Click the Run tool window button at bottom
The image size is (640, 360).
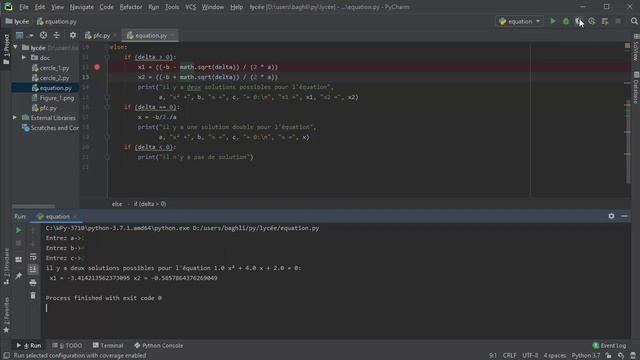(29, 345)
